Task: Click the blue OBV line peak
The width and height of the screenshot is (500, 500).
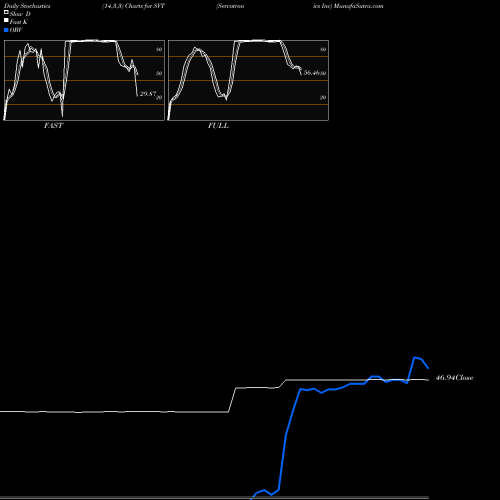Action: click(415, 357)
